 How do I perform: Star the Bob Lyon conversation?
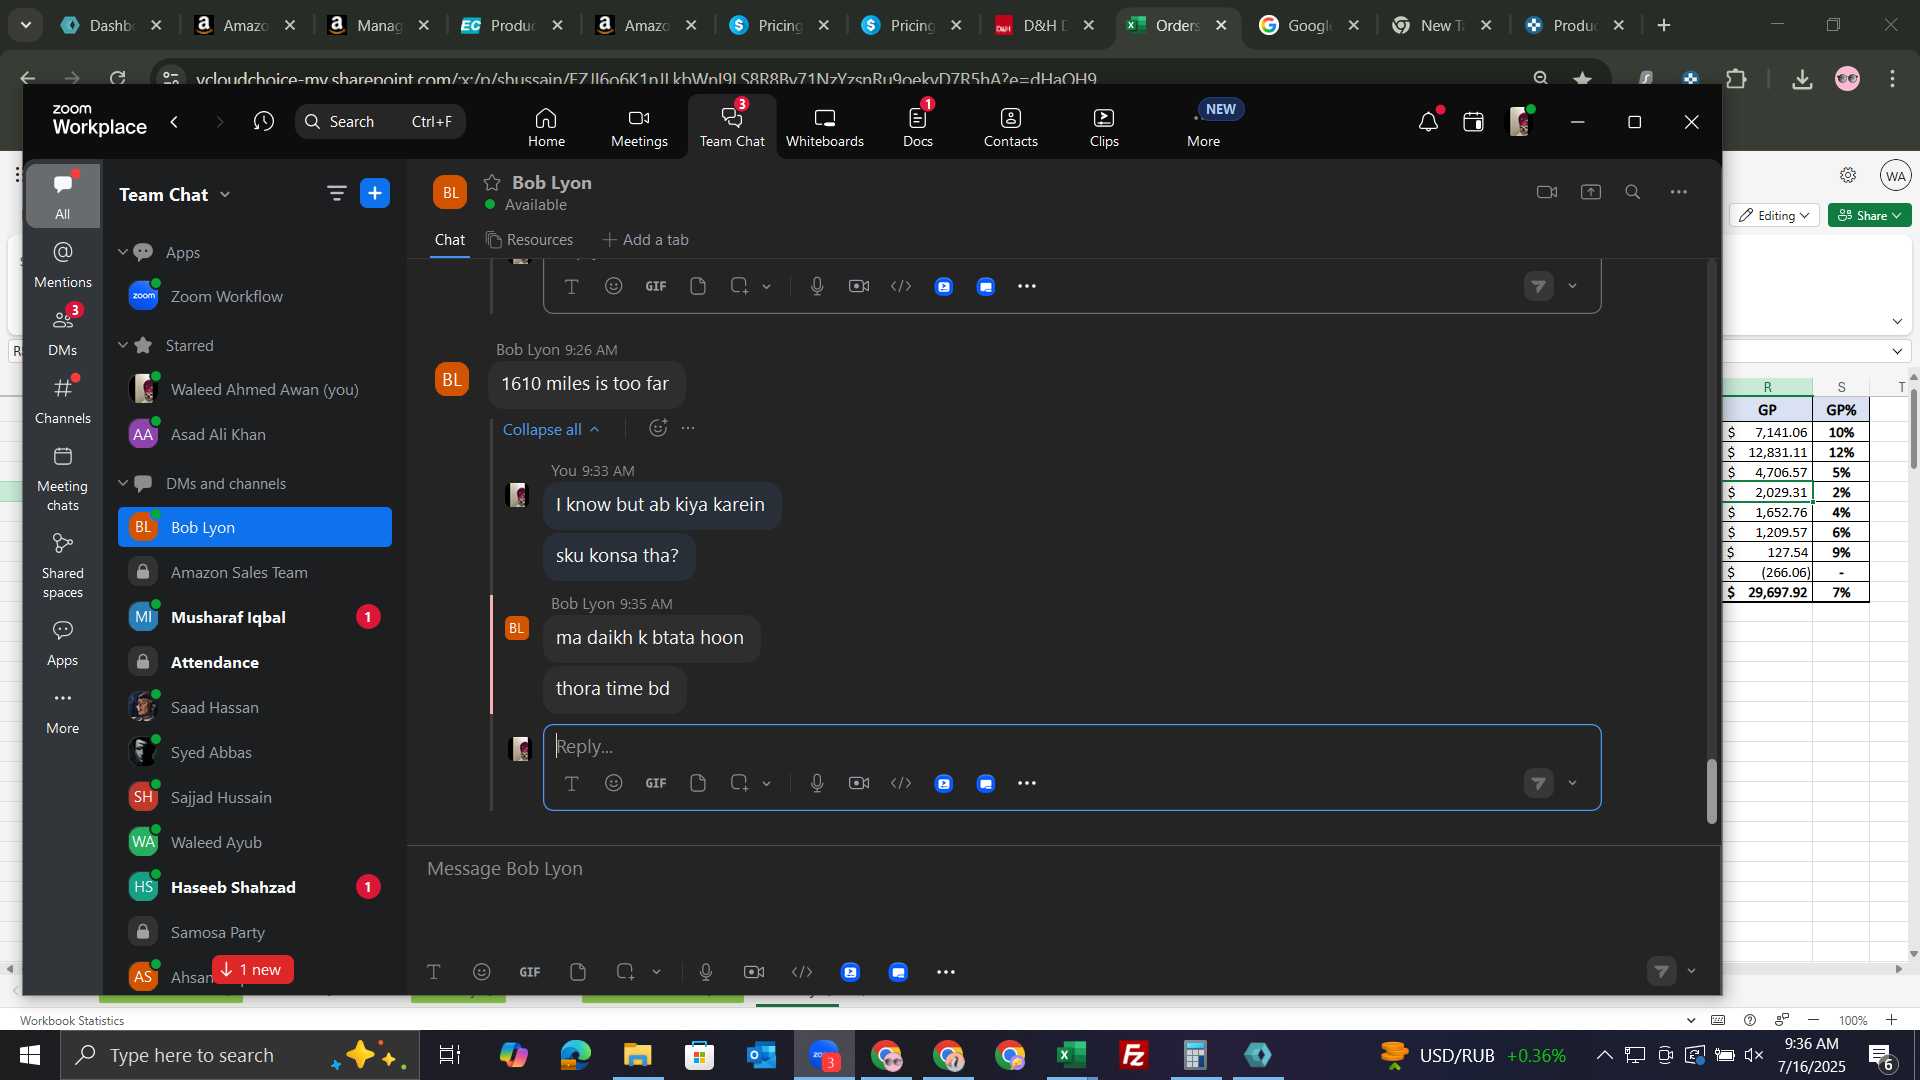pyautogui.click(x=492, y=183)
